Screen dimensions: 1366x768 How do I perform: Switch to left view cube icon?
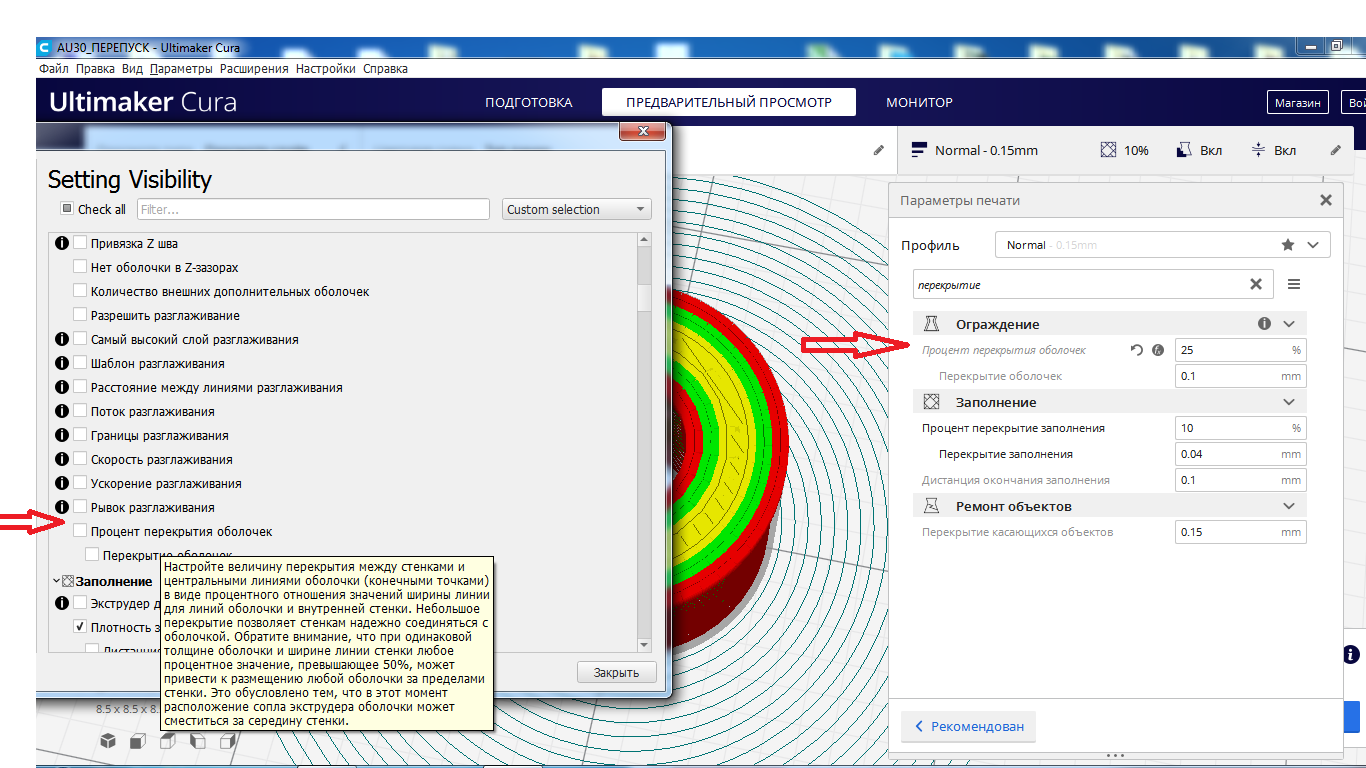(x=198, y=741)
